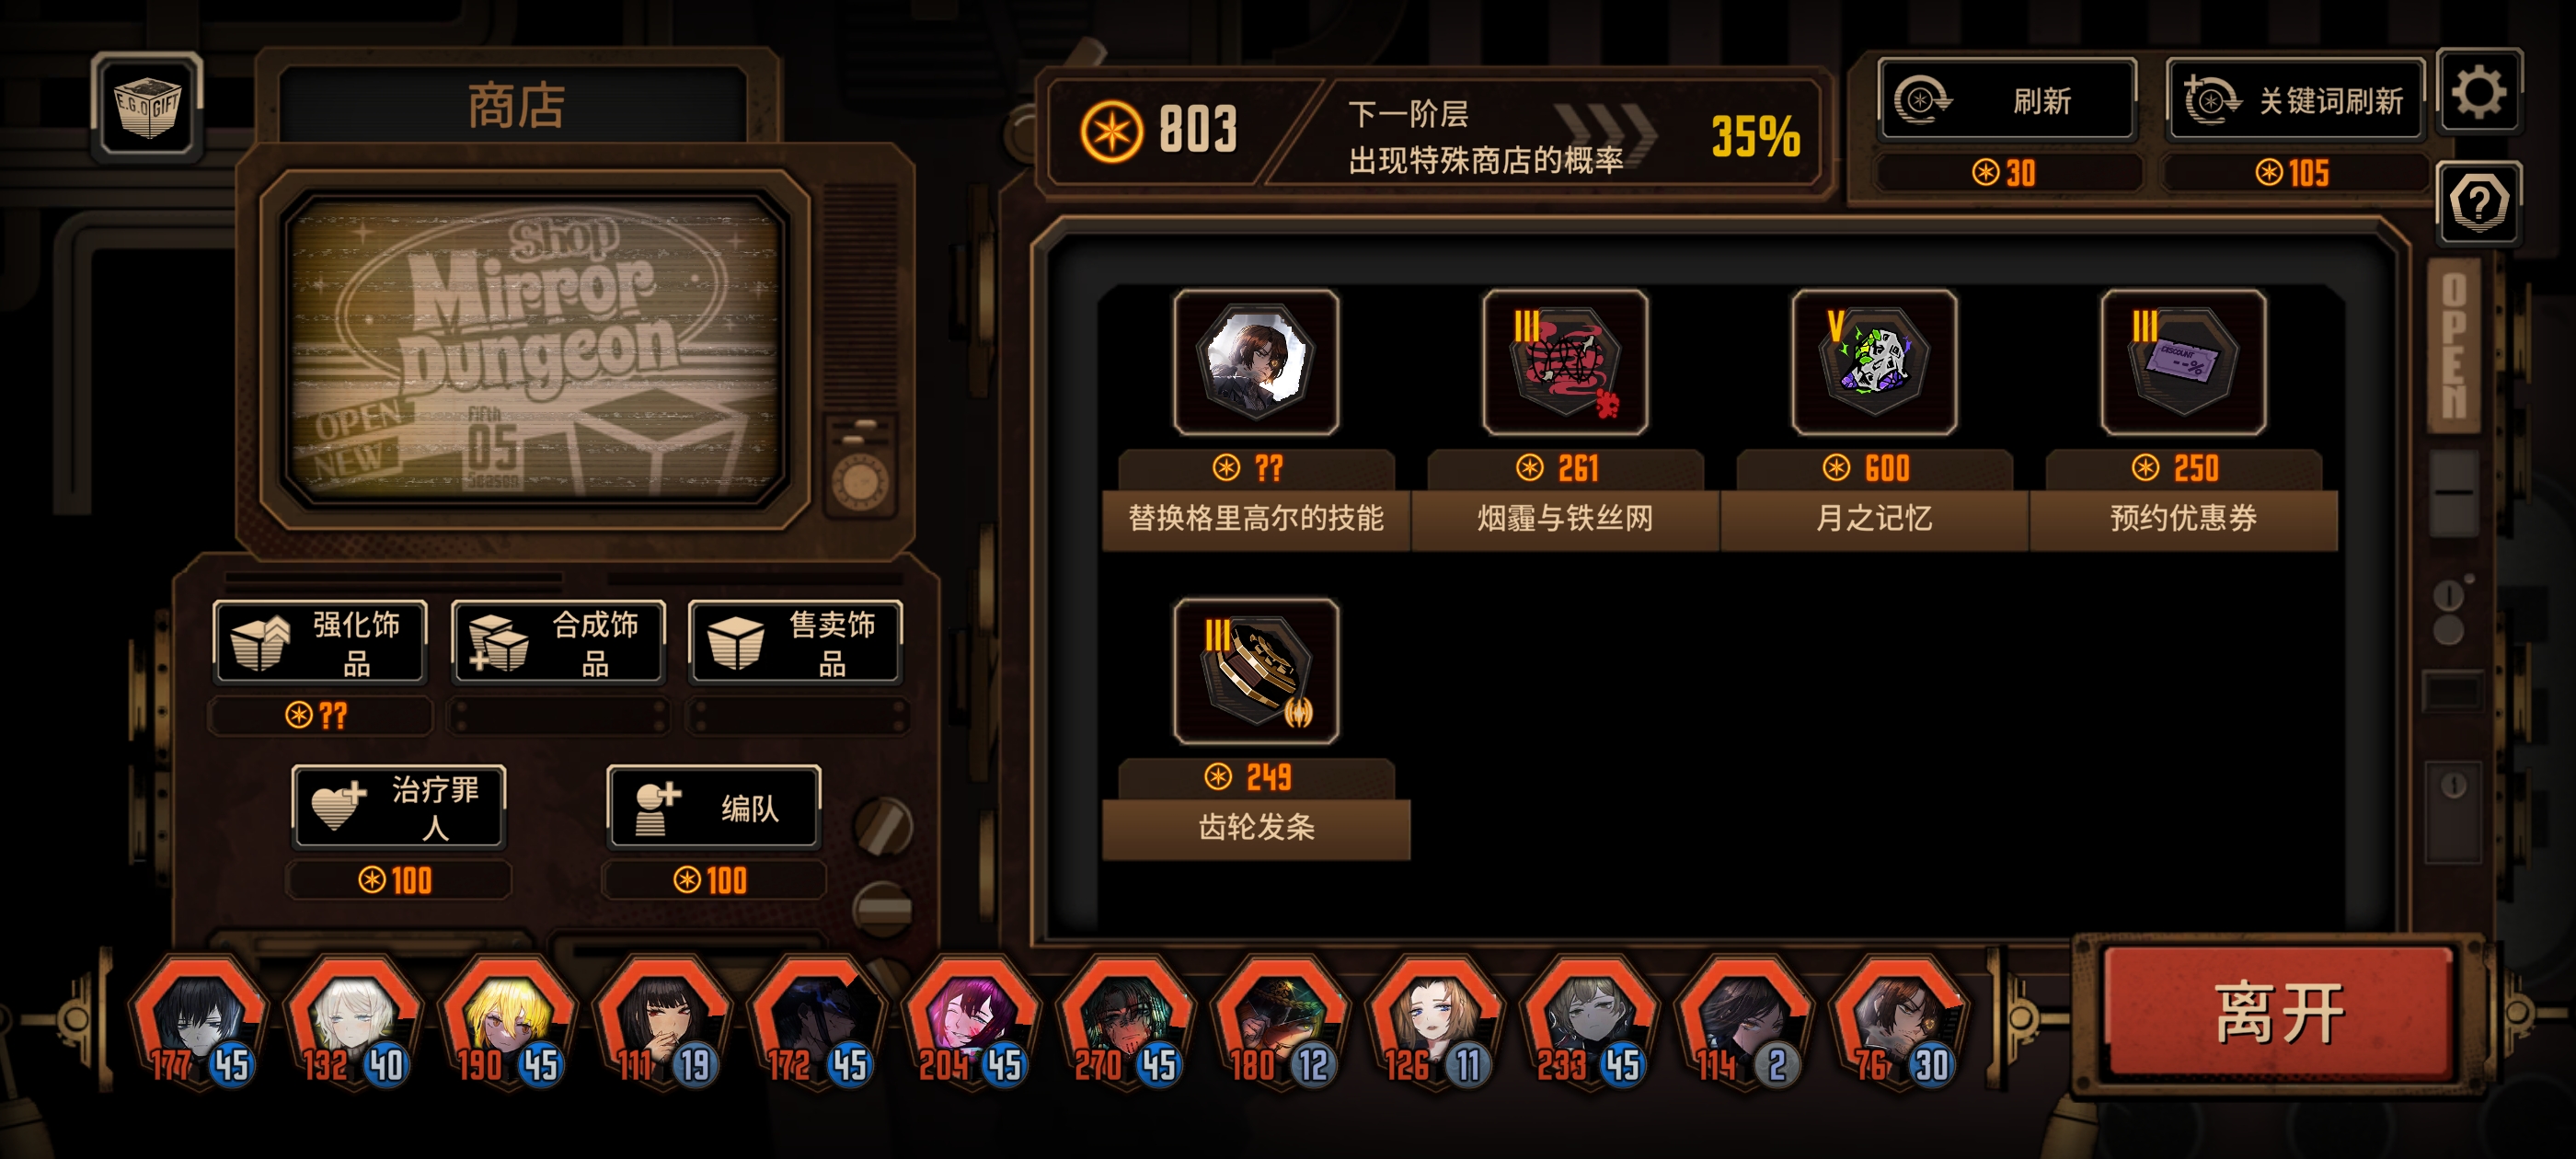Select the 月之记忆 gift icon
Screen dimensions: 2576x1159
[x=1874, y=362]
